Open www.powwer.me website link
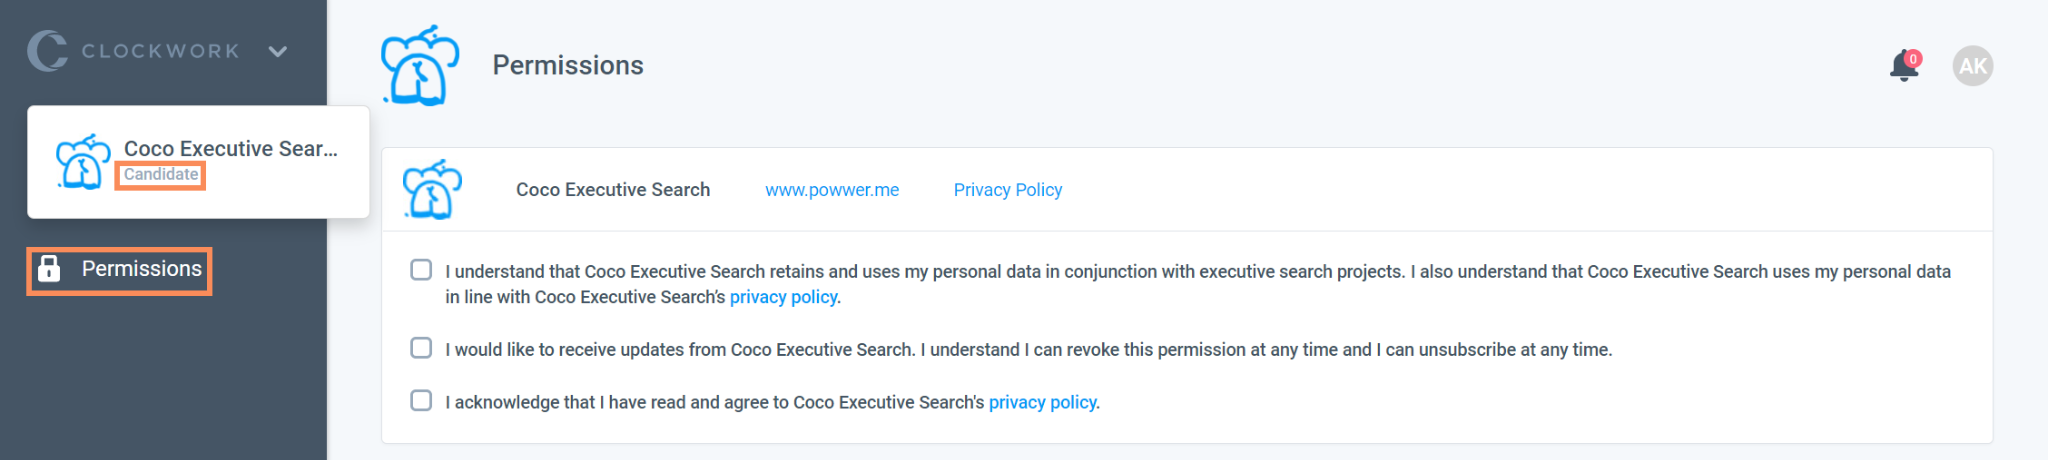Image resolution: width=2048 pixels, height=460 pixels. [832, 190]
